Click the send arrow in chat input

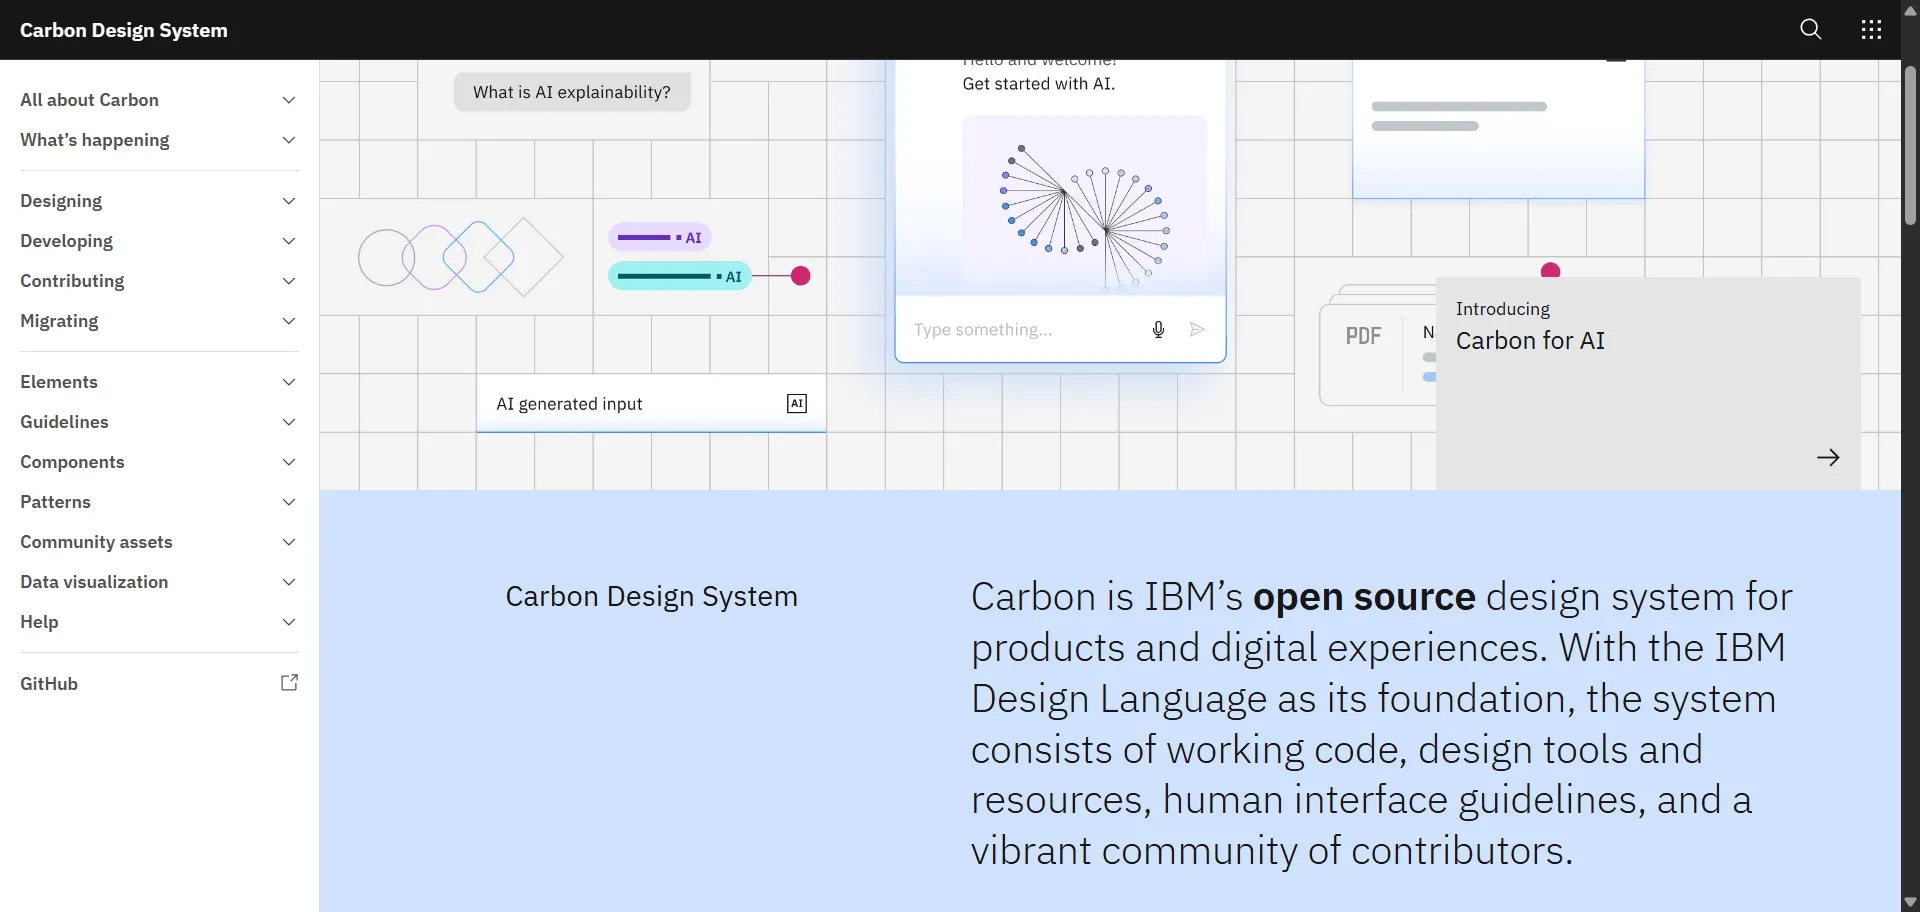click(x=1197, y=329)
